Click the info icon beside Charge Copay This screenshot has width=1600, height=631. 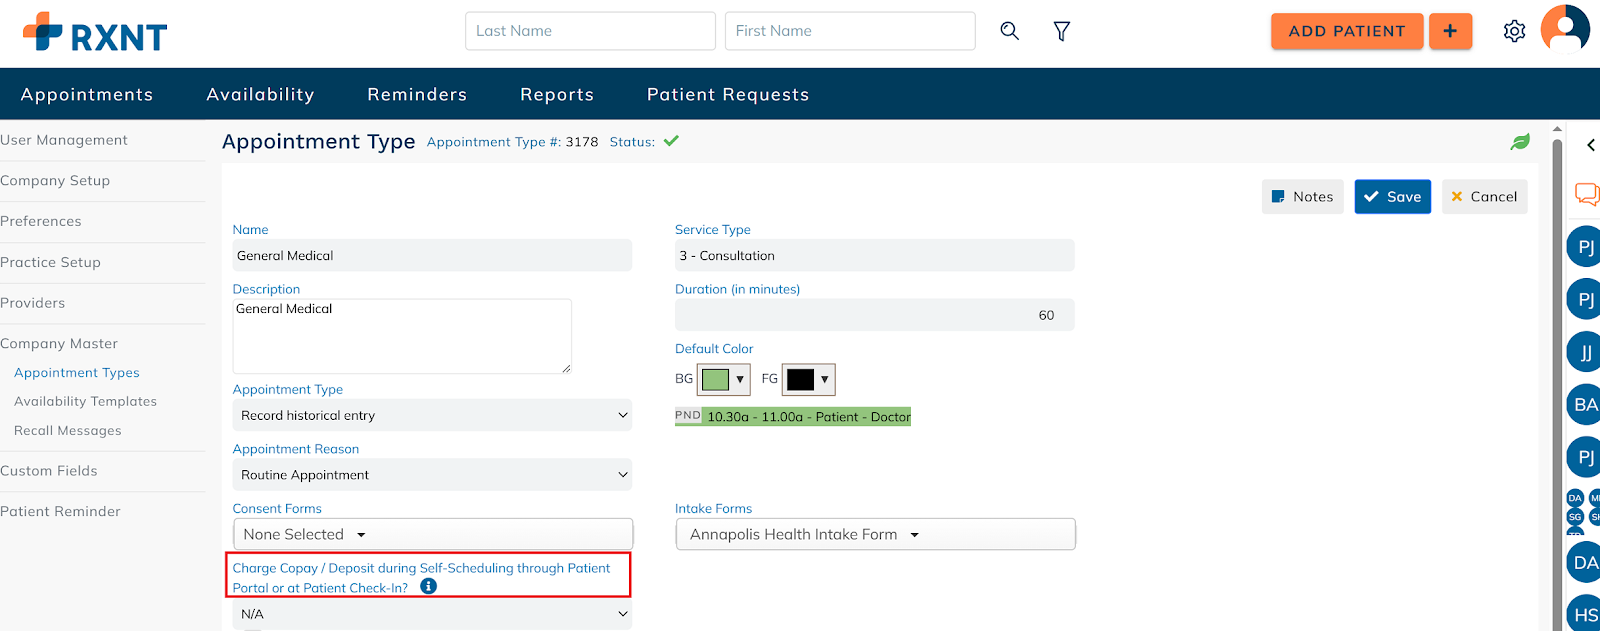click(x=428, y=587)
